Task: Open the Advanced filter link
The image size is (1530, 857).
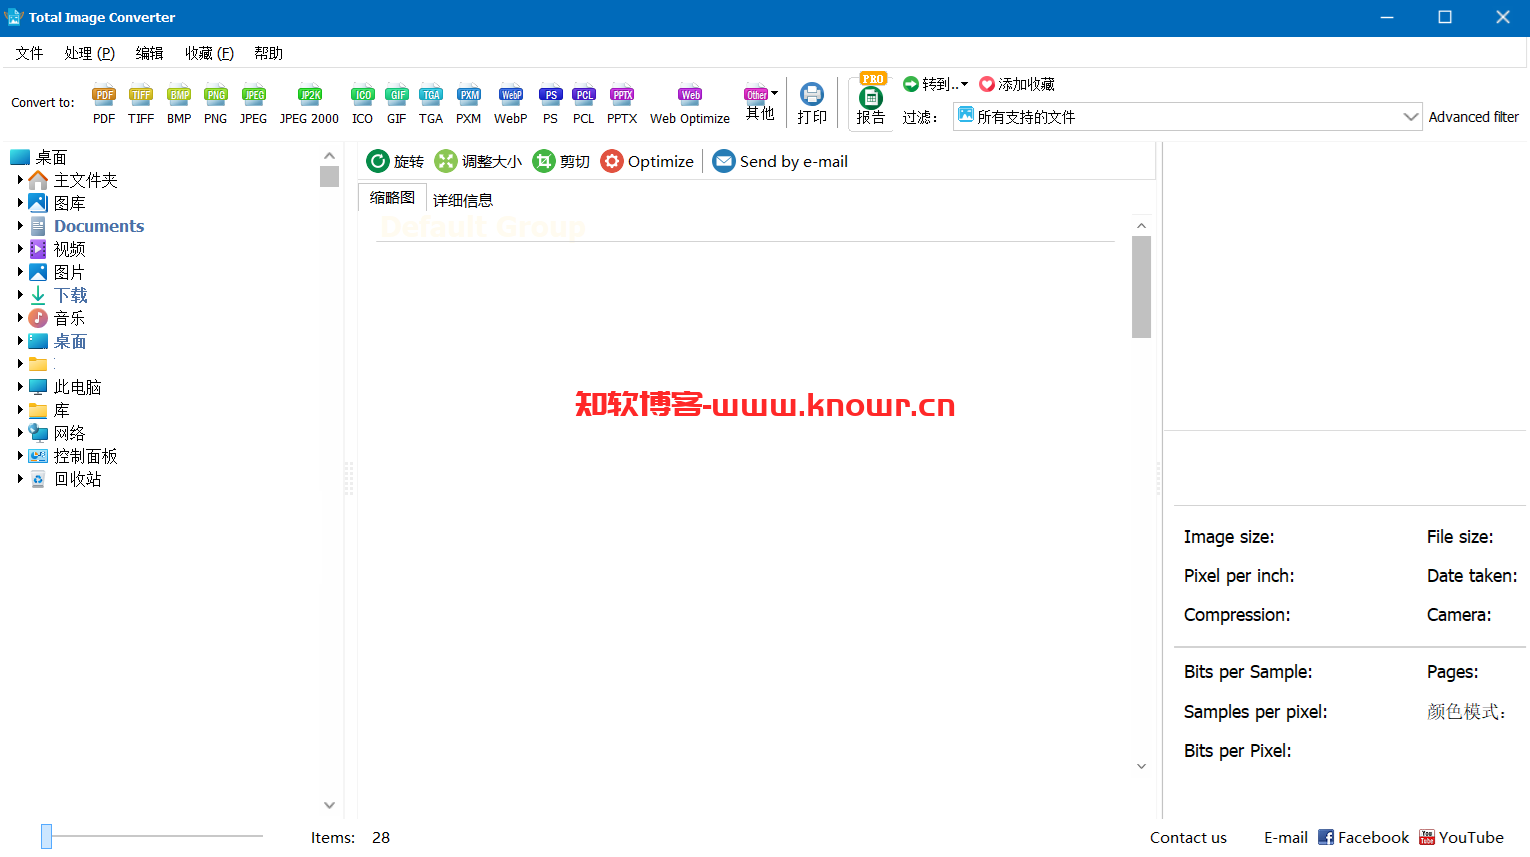Action: pos(1474,117)
